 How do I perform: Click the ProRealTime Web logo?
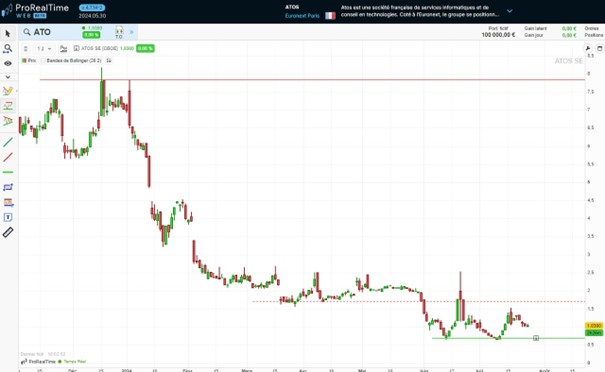[x=35, y=11]
